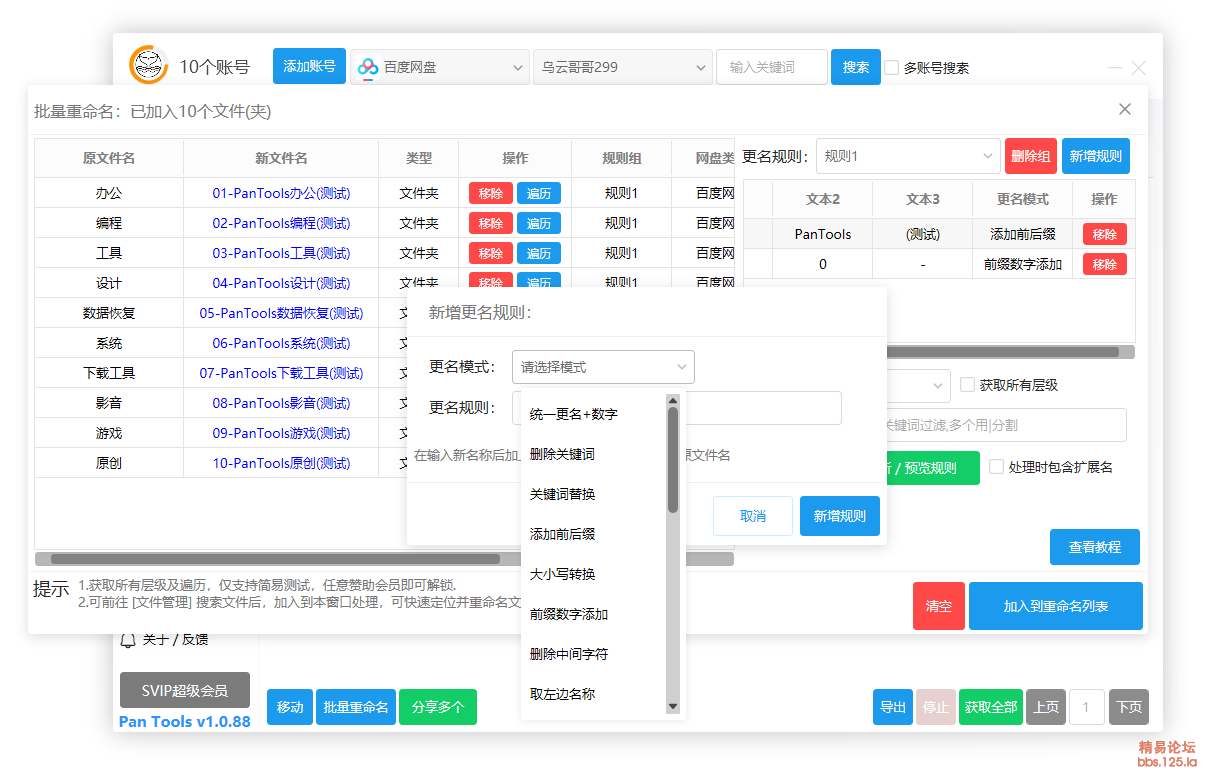Click the Baidu Netdisk colorful service icon

click(x=367, y=66)
